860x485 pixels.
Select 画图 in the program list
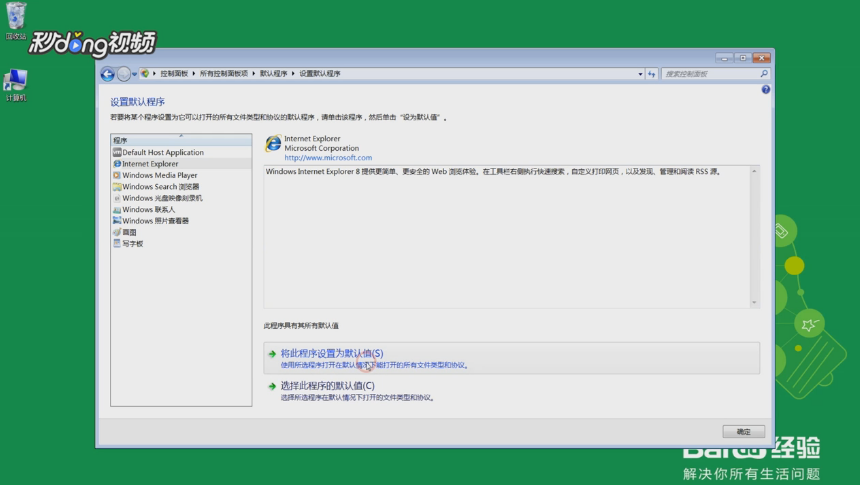181,233
